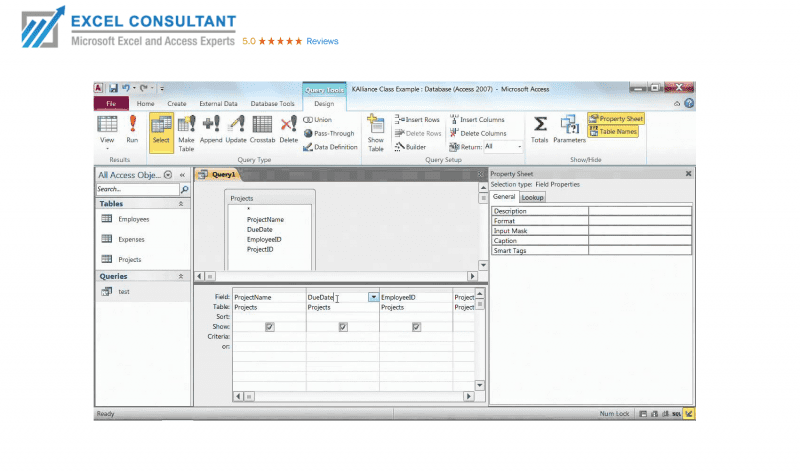Minimize the ribbon with caret icon

point(677,104)
